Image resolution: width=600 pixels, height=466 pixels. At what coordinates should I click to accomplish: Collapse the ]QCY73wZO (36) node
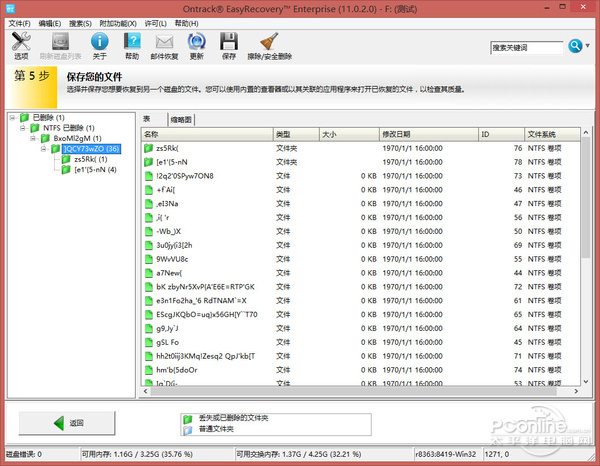pyautogui.click(x=44, y=148)
